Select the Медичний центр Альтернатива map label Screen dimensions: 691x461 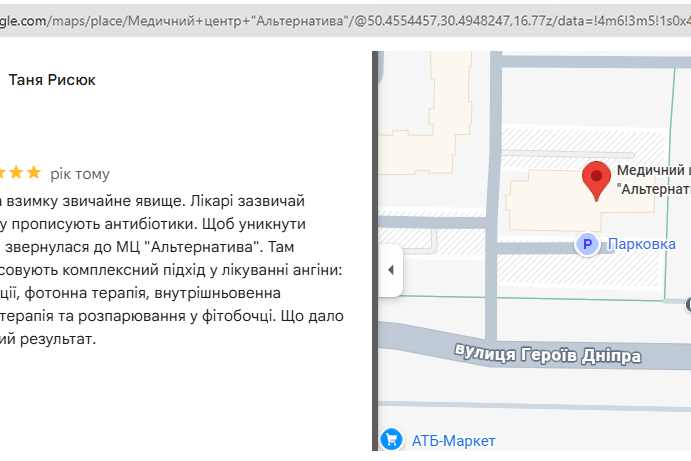[652, 179]
